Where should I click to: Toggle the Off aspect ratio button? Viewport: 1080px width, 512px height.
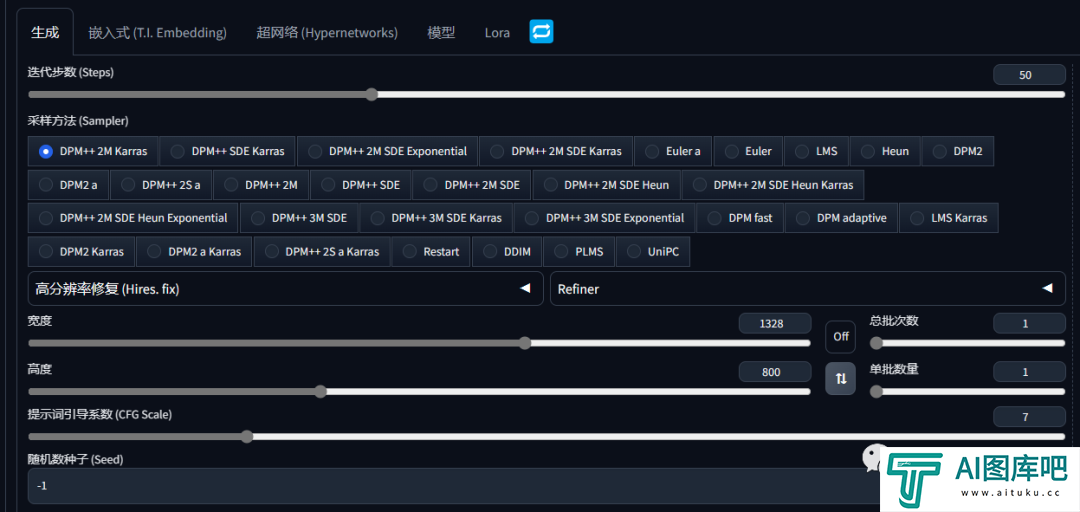(840, 336)
